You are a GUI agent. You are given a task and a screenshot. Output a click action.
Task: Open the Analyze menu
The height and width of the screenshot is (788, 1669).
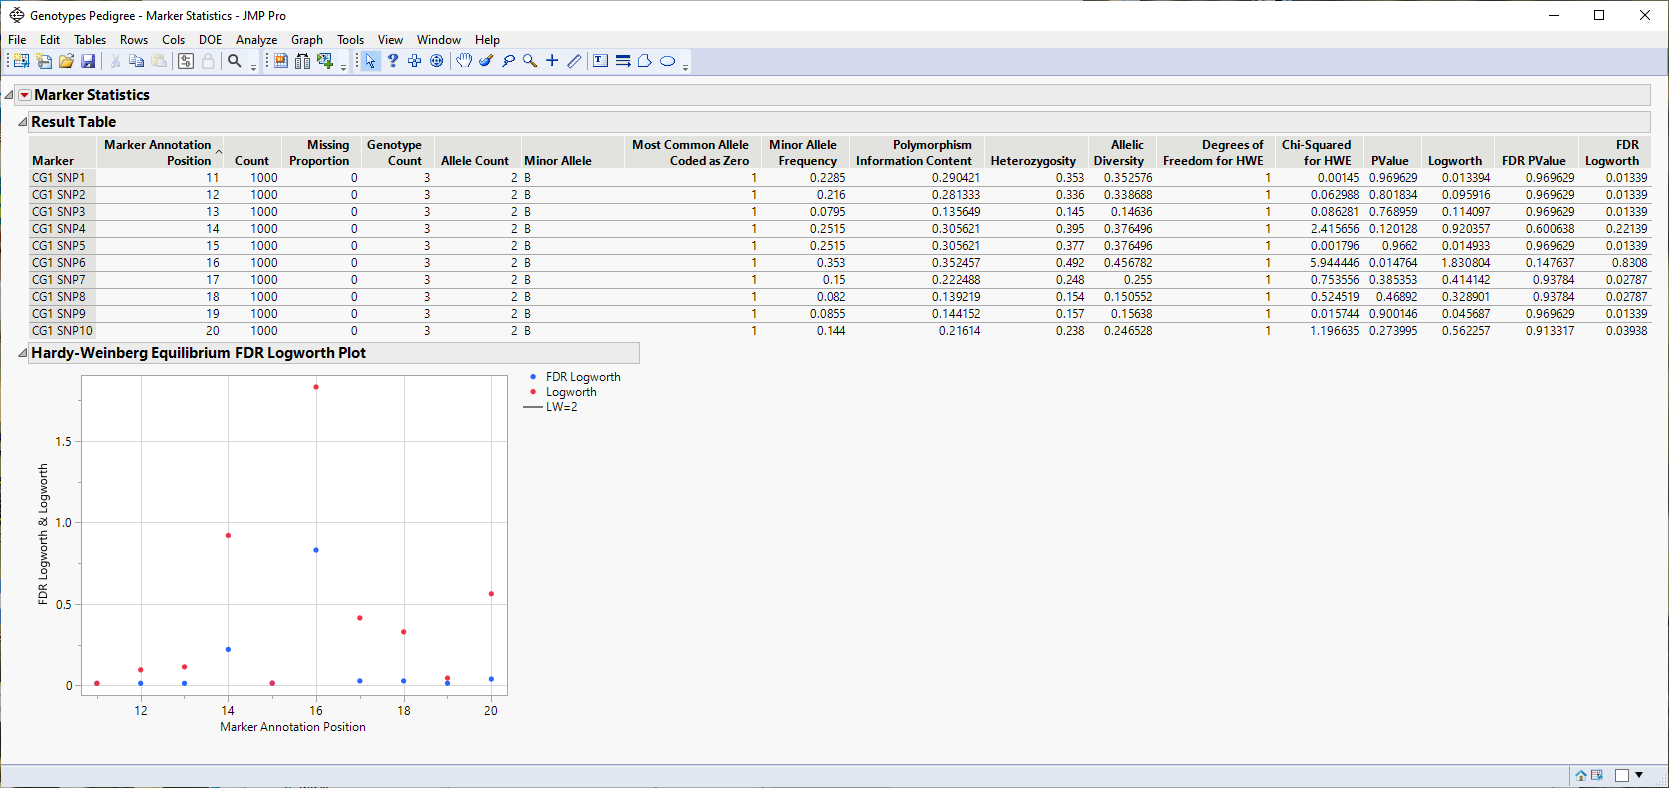(x=256, y=40)
